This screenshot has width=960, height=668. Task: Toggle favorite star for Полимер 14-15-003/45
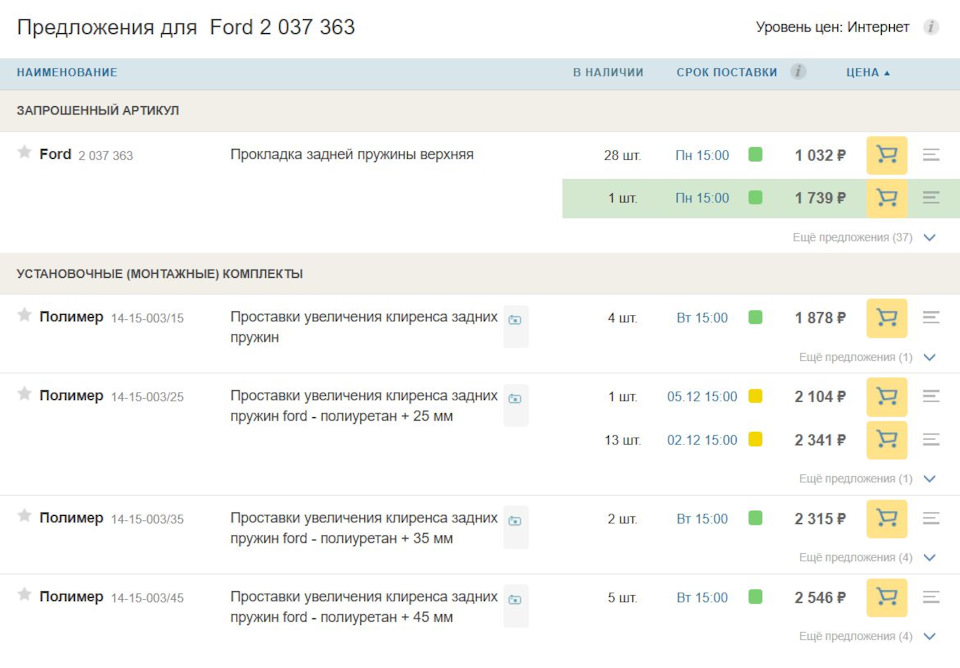coord(25,595)
